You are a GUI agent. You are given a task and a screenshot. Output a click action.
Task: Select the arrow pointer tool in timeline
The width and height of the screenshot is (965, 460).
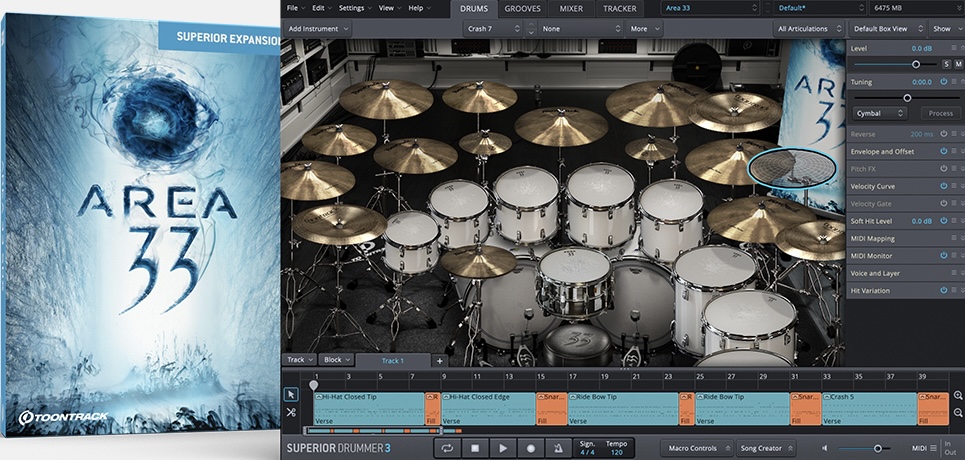point(292,395)
